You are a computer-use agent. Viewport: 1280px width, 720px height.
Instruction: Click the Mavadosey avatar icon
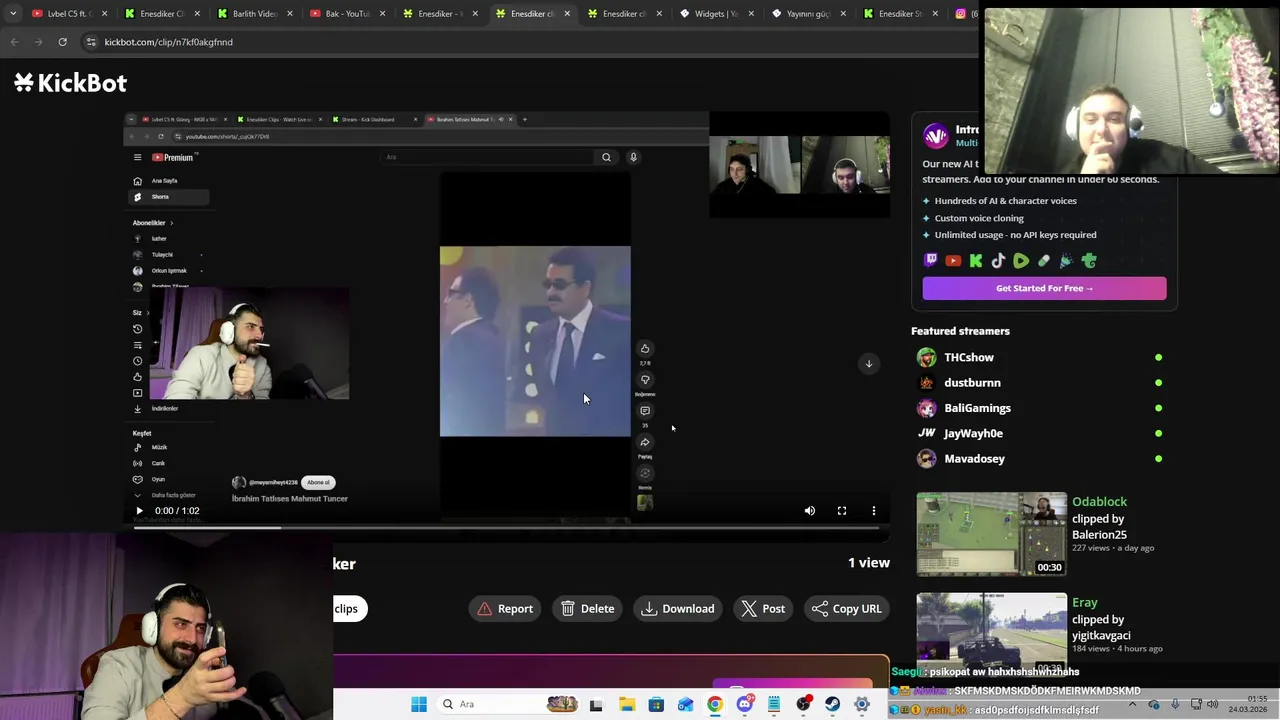[927, 459]
